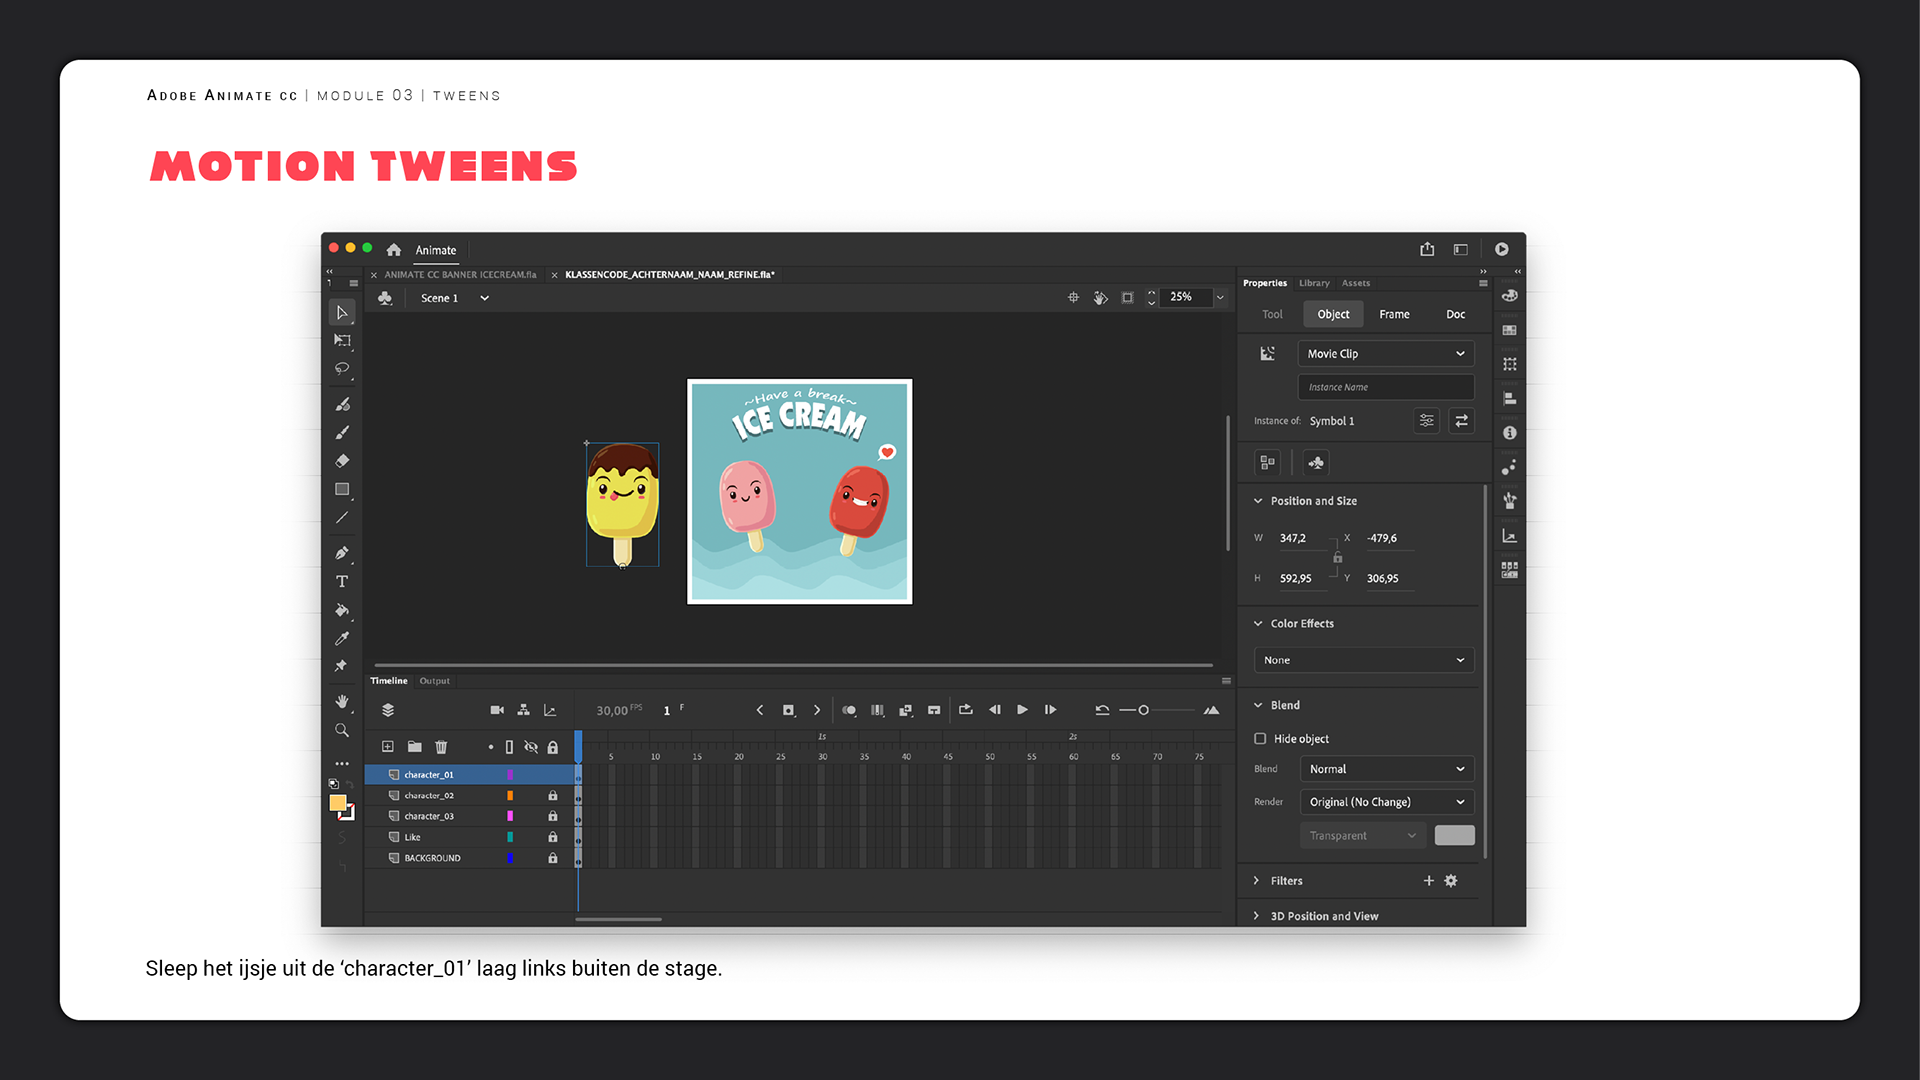Select the Lasso tool

pyautogui.click(x=342, y=369)
